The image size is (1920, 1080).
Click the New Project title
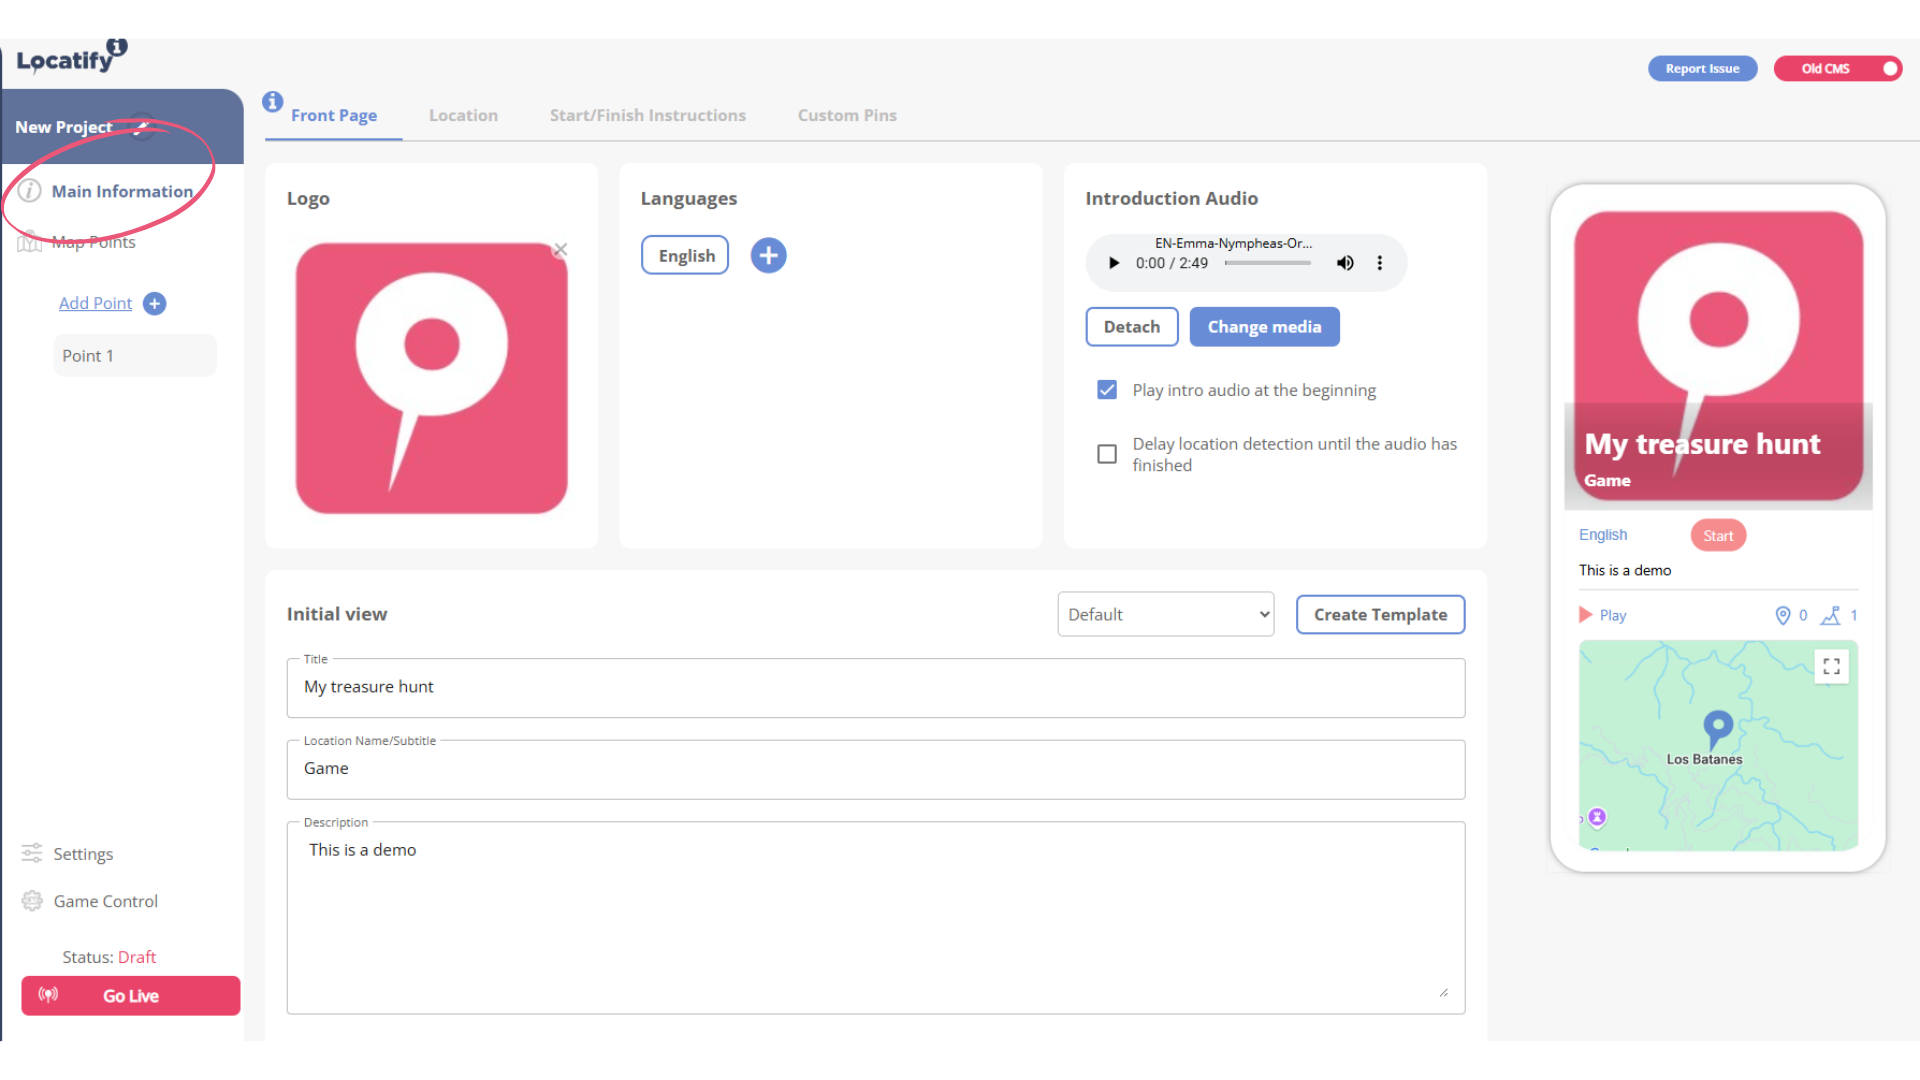click(64, 127)
